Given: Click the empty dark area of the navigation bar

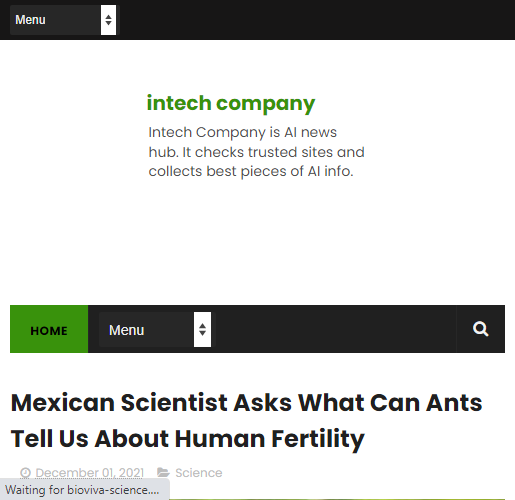Looking at the screenshot, I should [333, 329].
